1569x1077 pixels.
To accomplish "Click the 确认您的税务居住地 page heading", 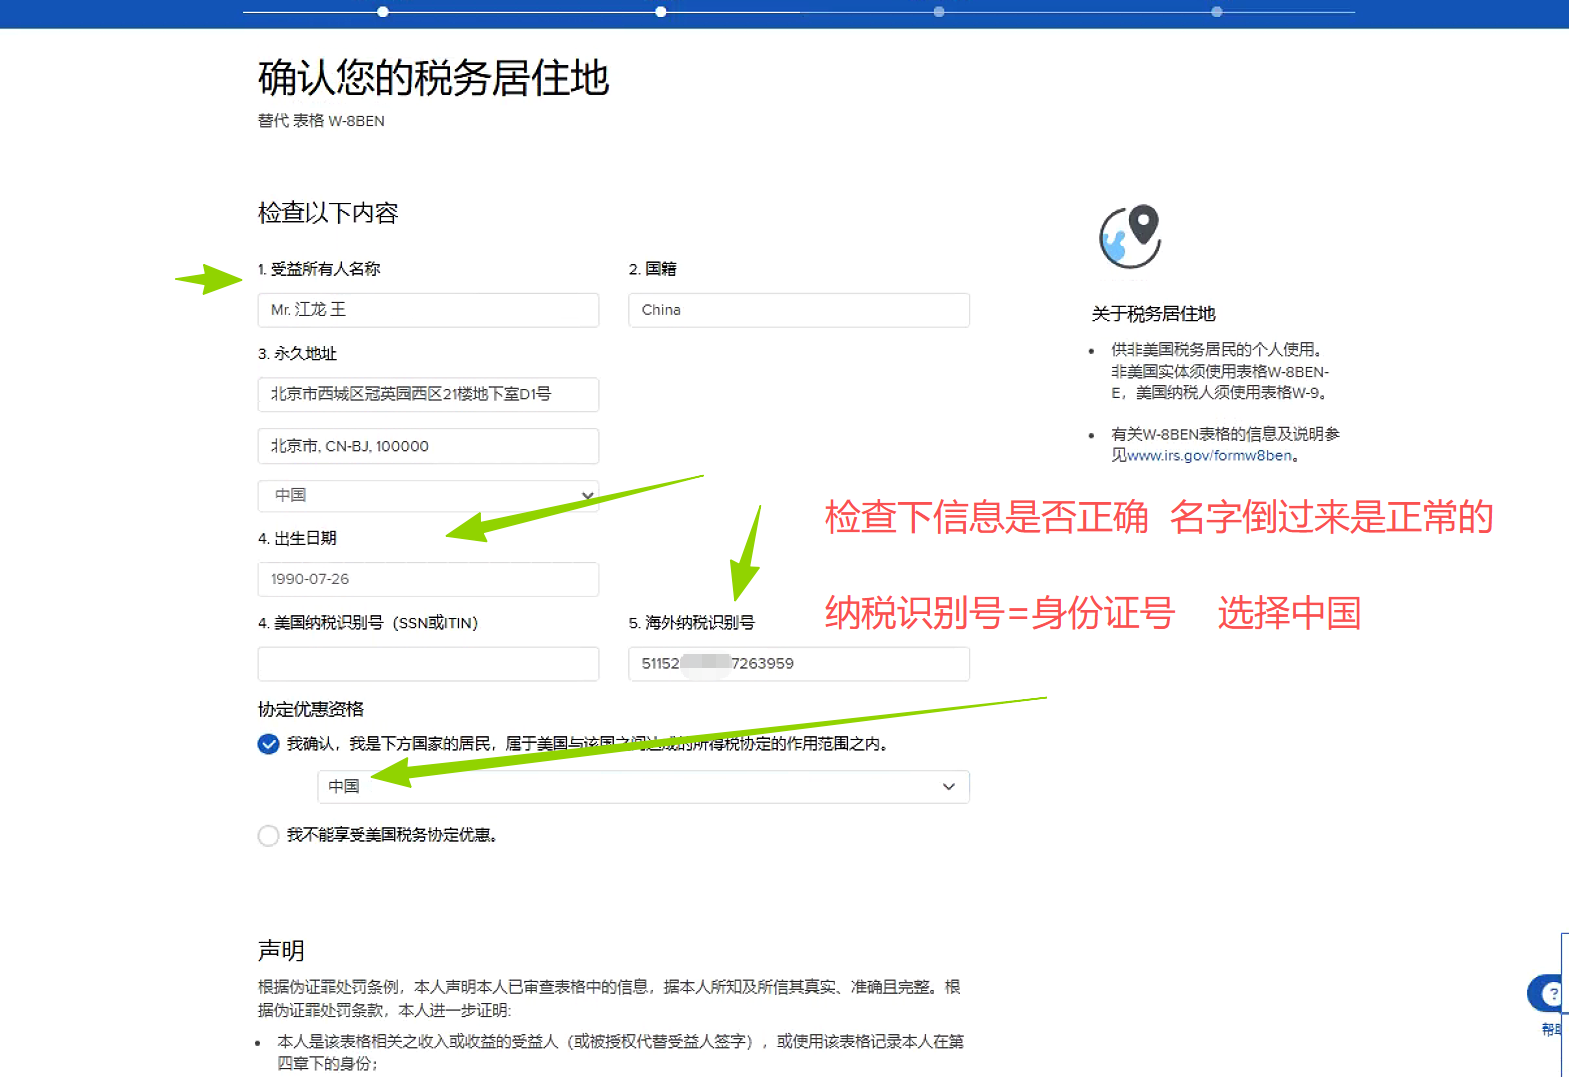I will point(433,78).
